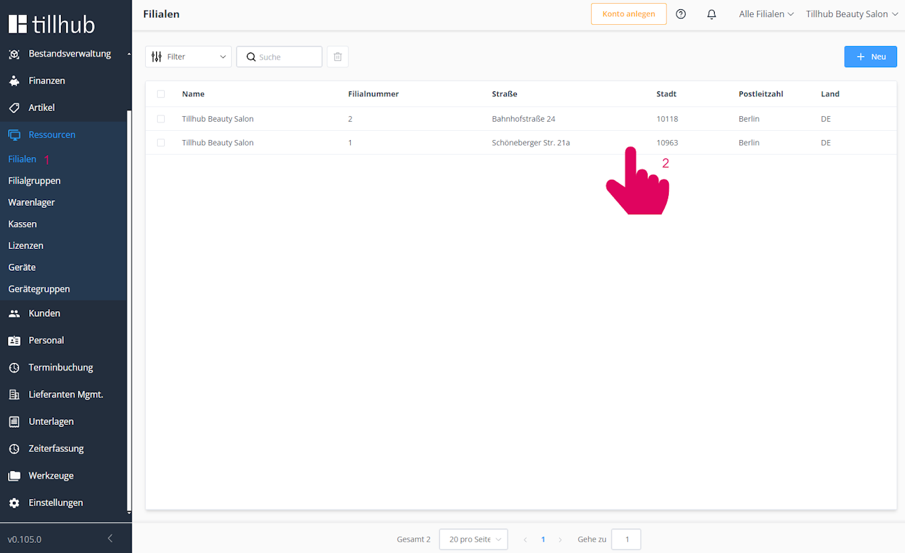Open the Bestandsverwaltung icon in the sidebar
The image size is (905, 553).
pyautogui.click(x=14, y=54)
